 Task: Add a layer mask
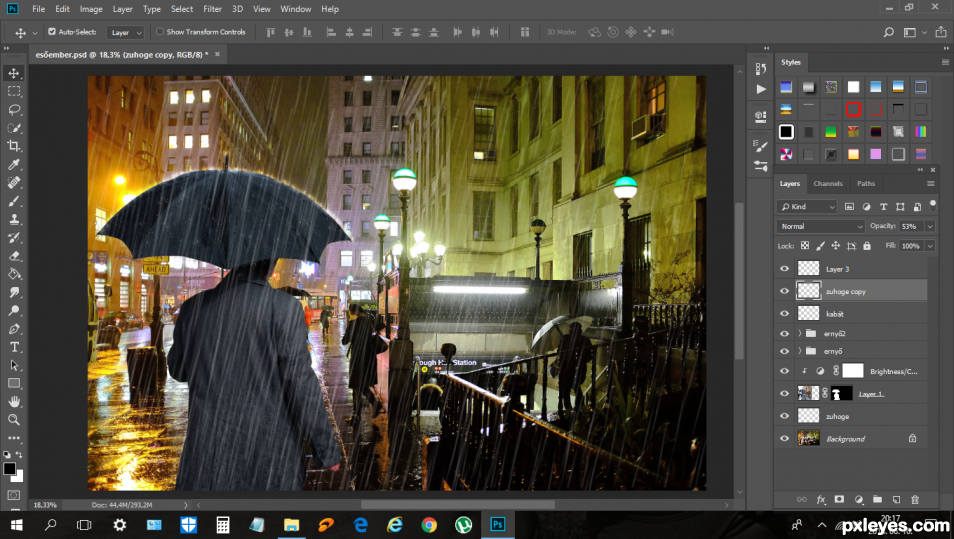(x=839, y=499)
